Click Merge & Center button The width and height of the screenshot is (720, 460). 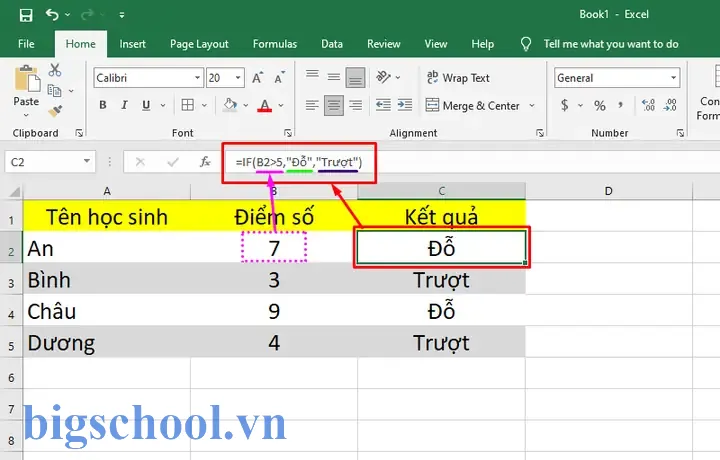(x=473, y=106)
